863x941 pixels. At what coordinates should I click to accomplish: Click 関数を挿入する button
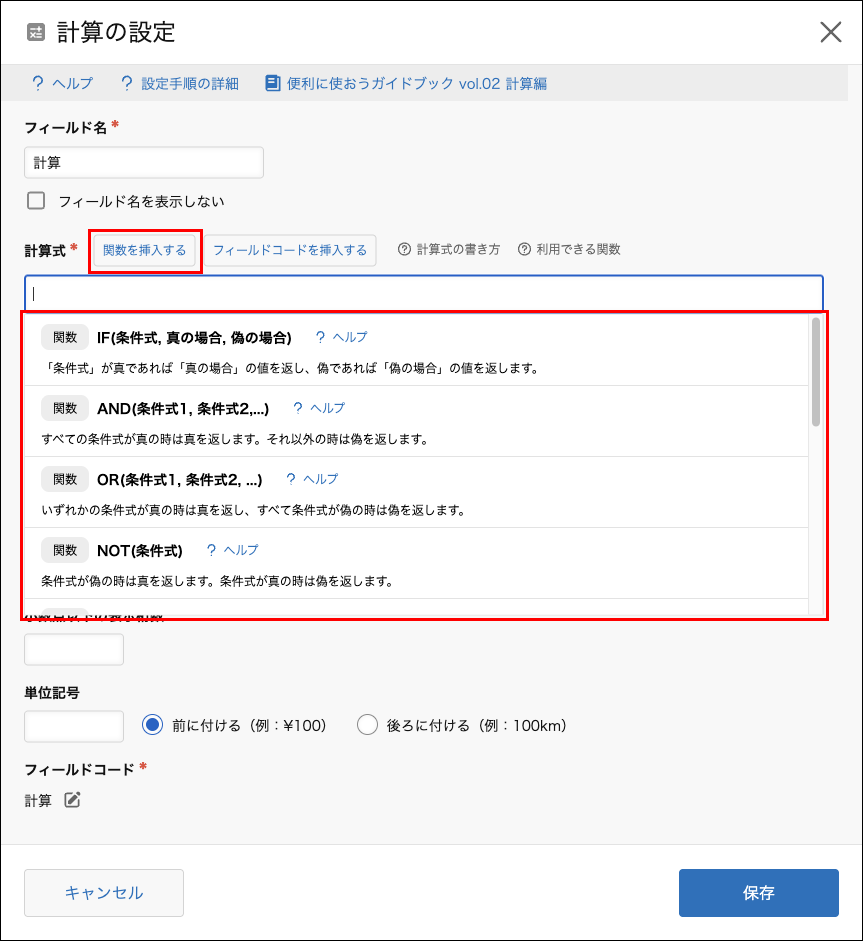tap(145, 250)
